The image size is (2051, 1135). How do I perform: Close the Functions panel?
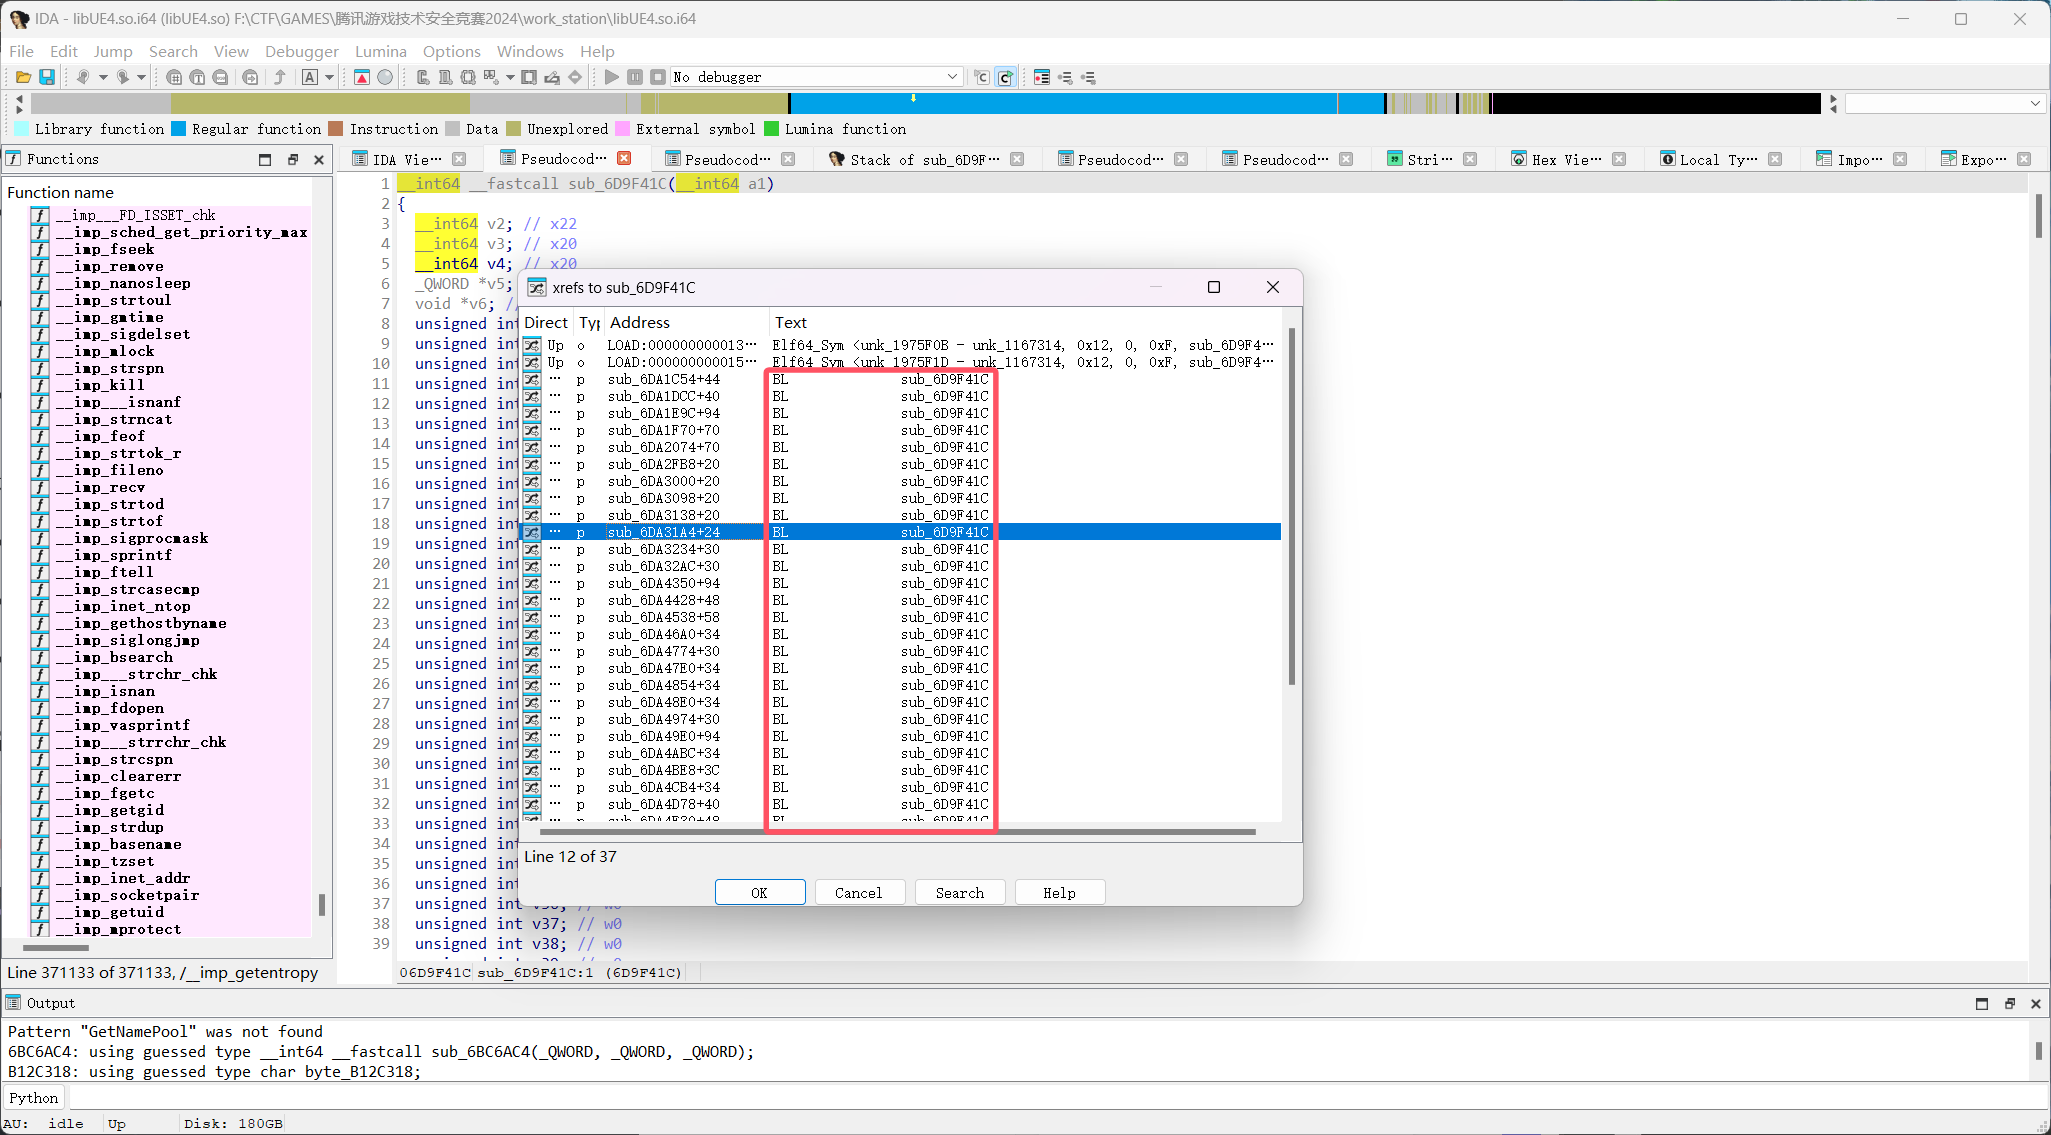point(319,159)
